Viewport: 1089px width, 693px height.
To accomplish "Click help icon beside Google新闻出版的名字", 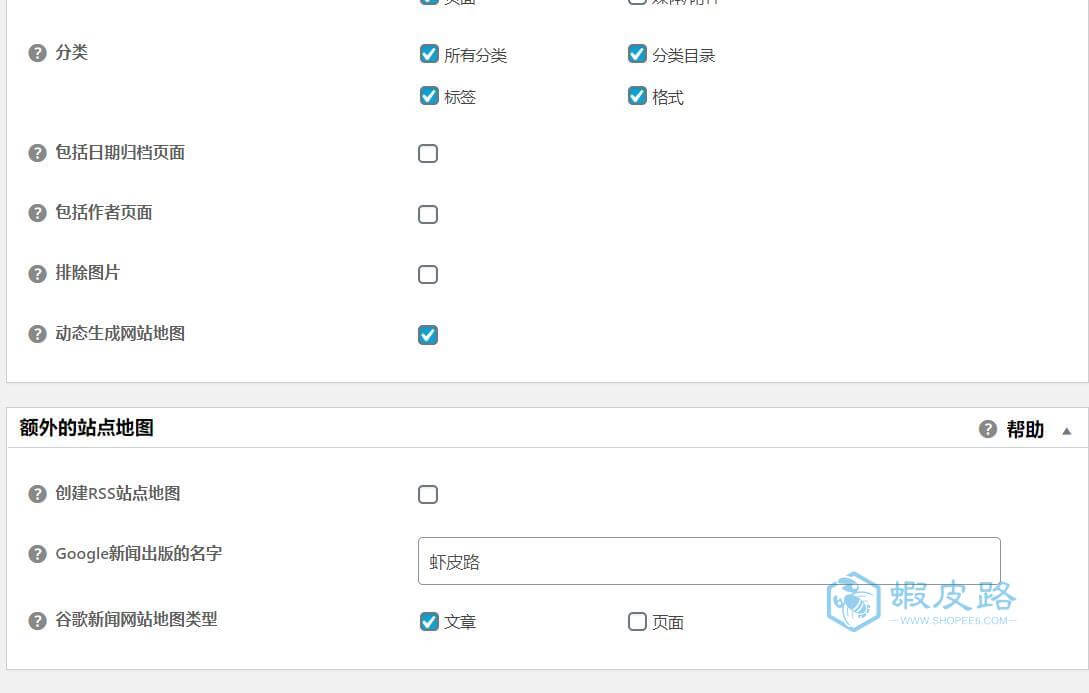I will (x=37, y=554).
